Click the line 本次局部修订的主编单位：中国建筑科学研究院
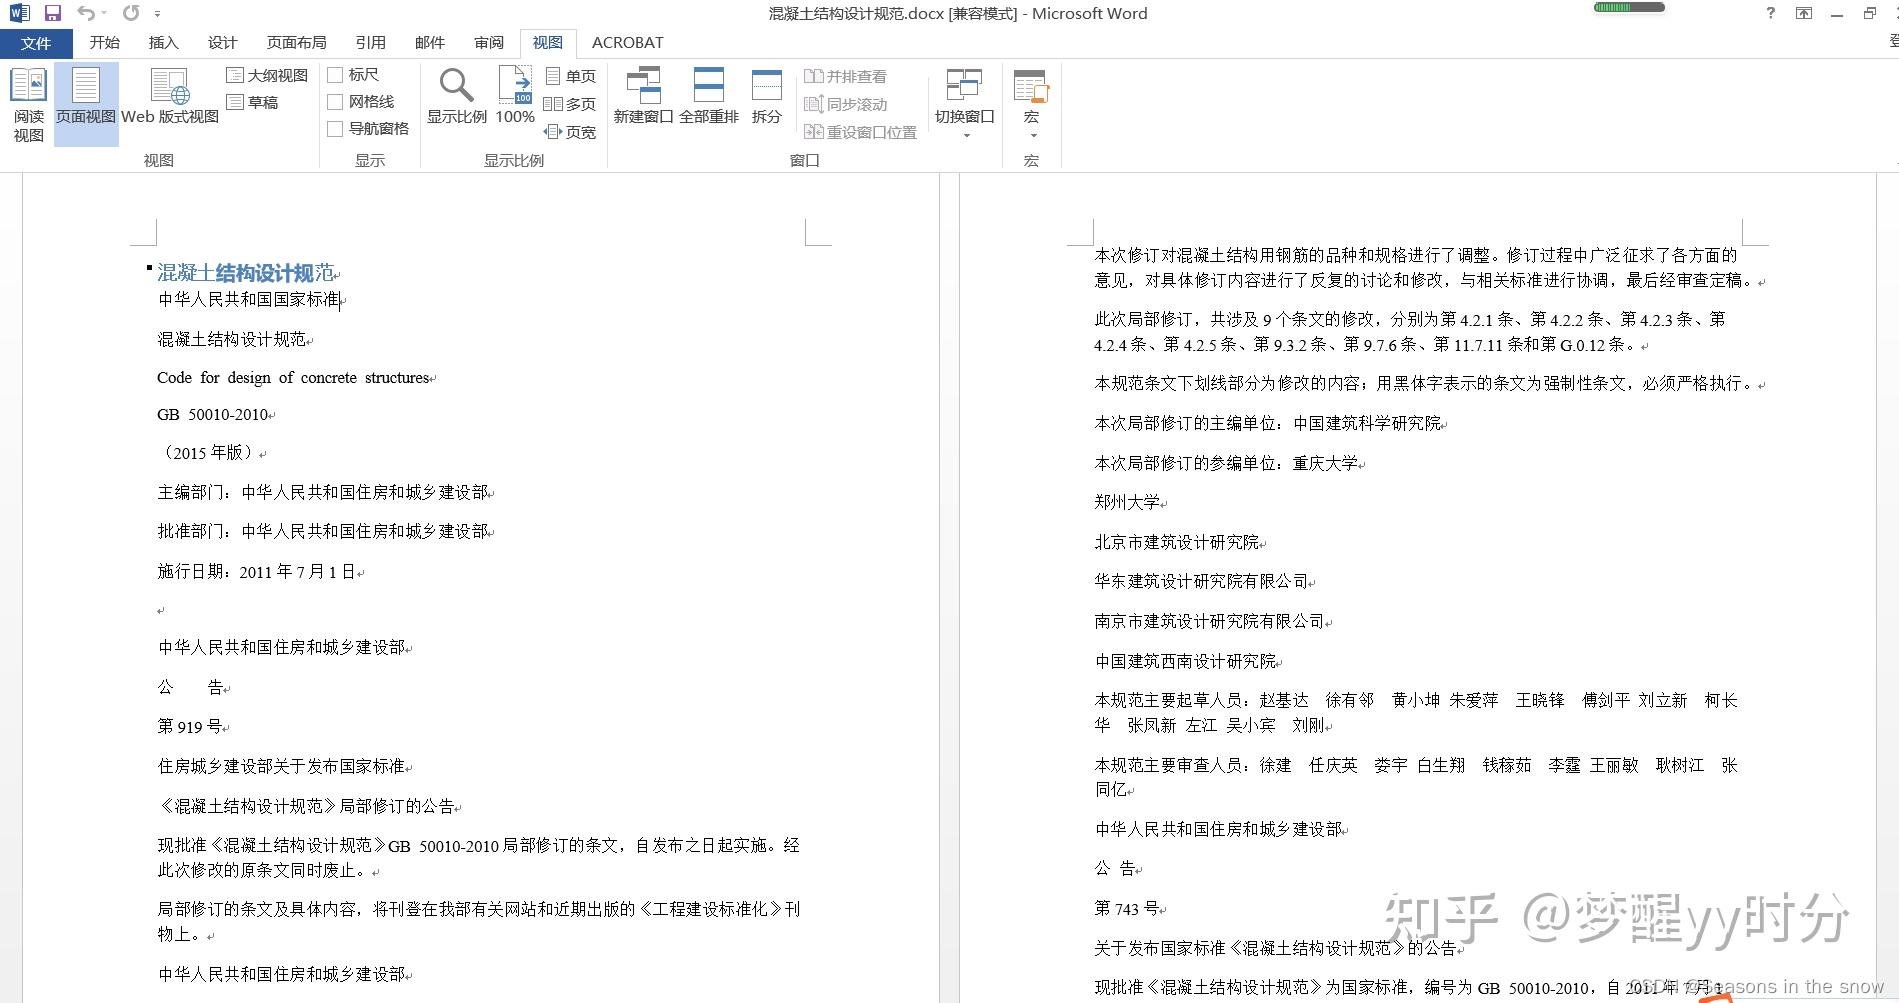This screenshot has width=1899, height=1003. coord(1268,424)
